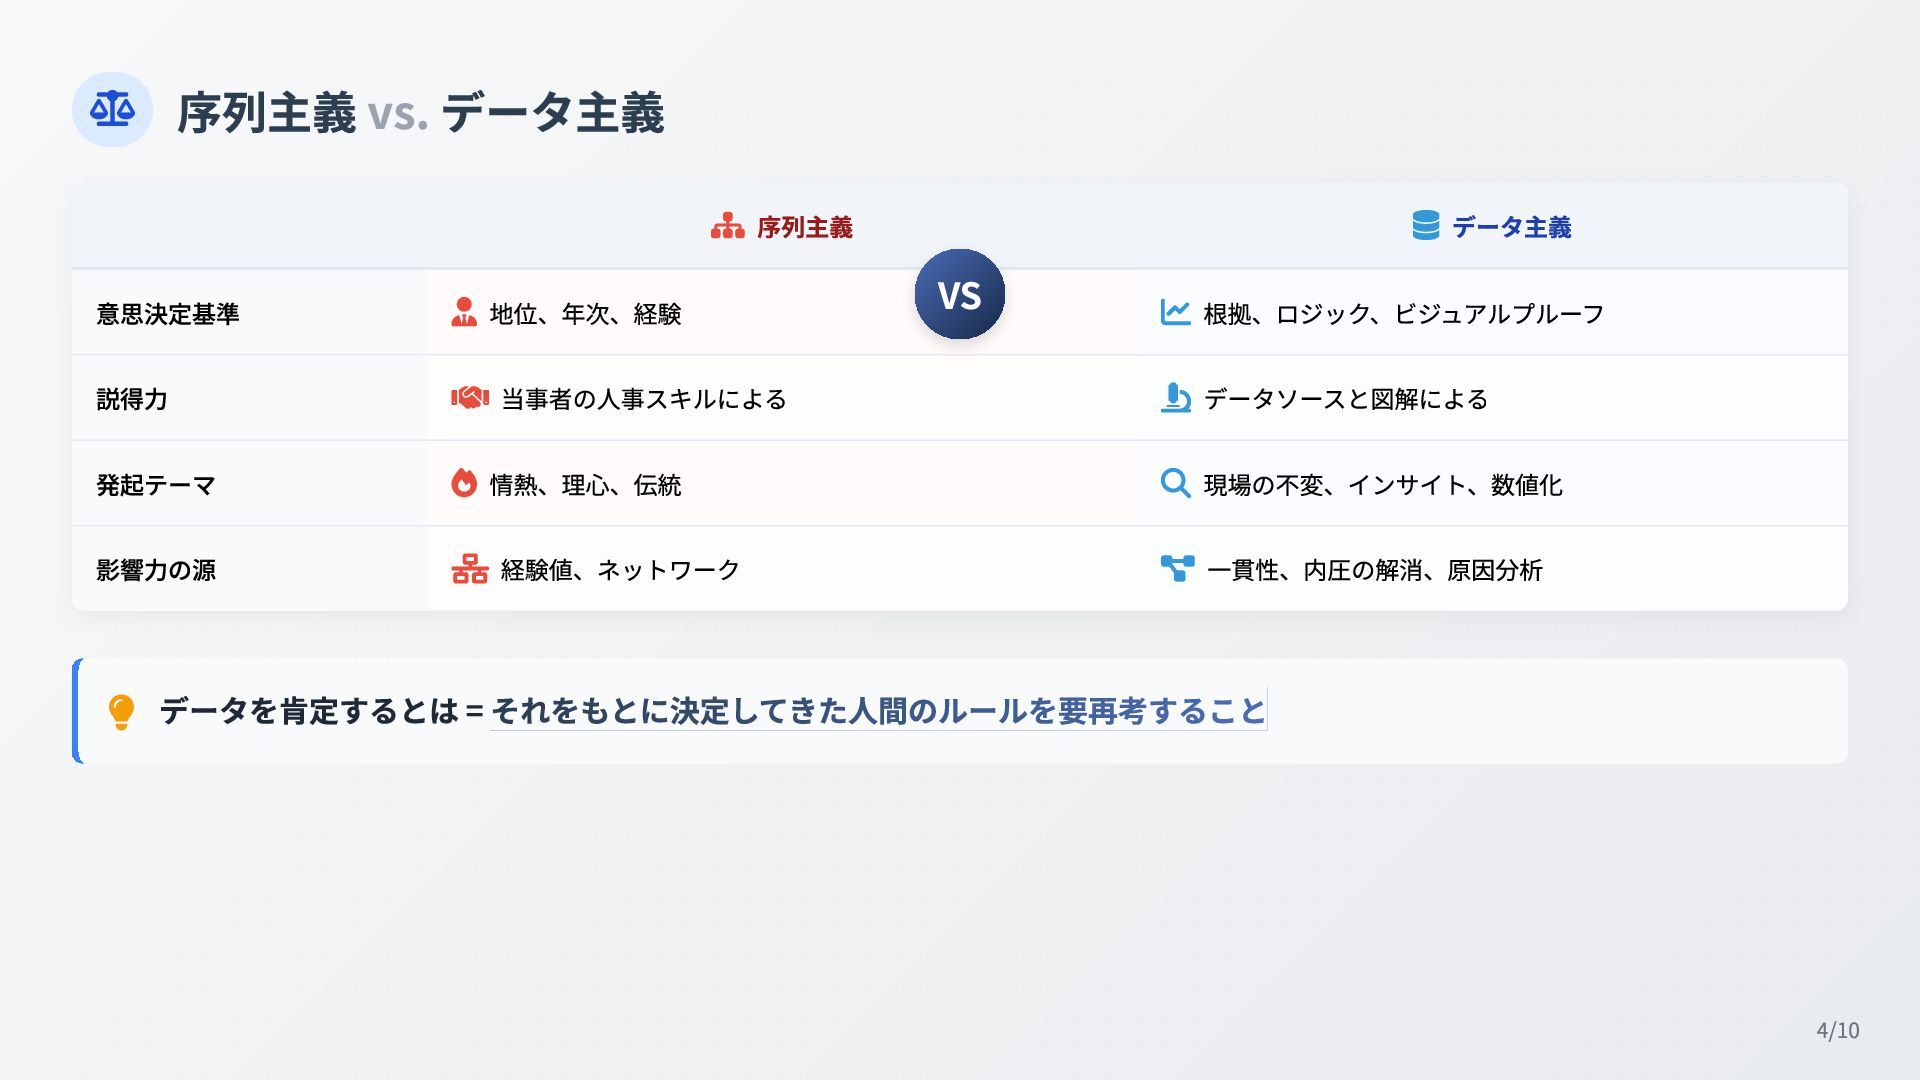Screen dimensions: 1920x1080
Task: Click the slide title 序列主義 vs. データ主義
Action: [x=420, y=111]
